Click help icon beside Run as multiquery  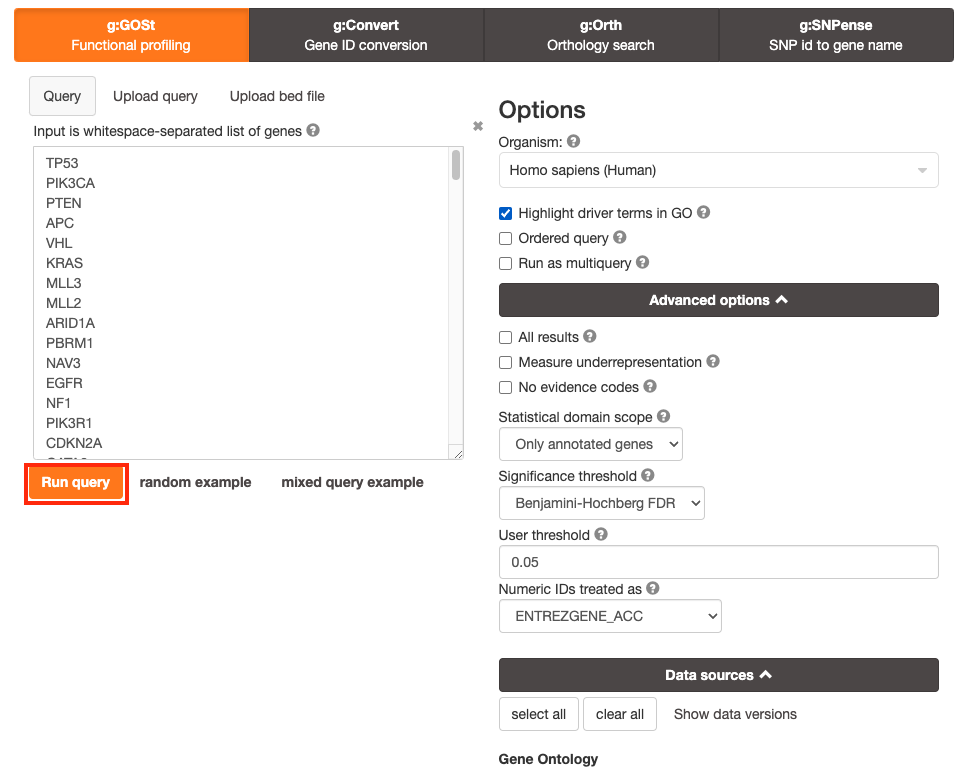pyautogui.click(x=643, y=263)
